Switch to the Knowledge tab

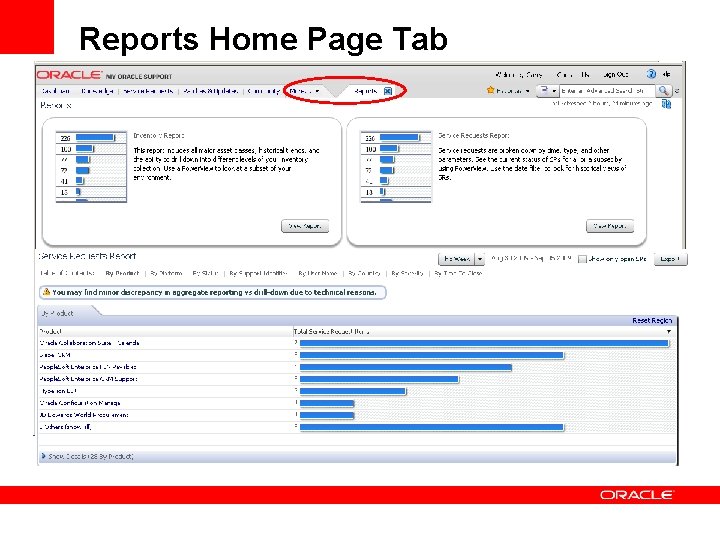click(97, 91)
